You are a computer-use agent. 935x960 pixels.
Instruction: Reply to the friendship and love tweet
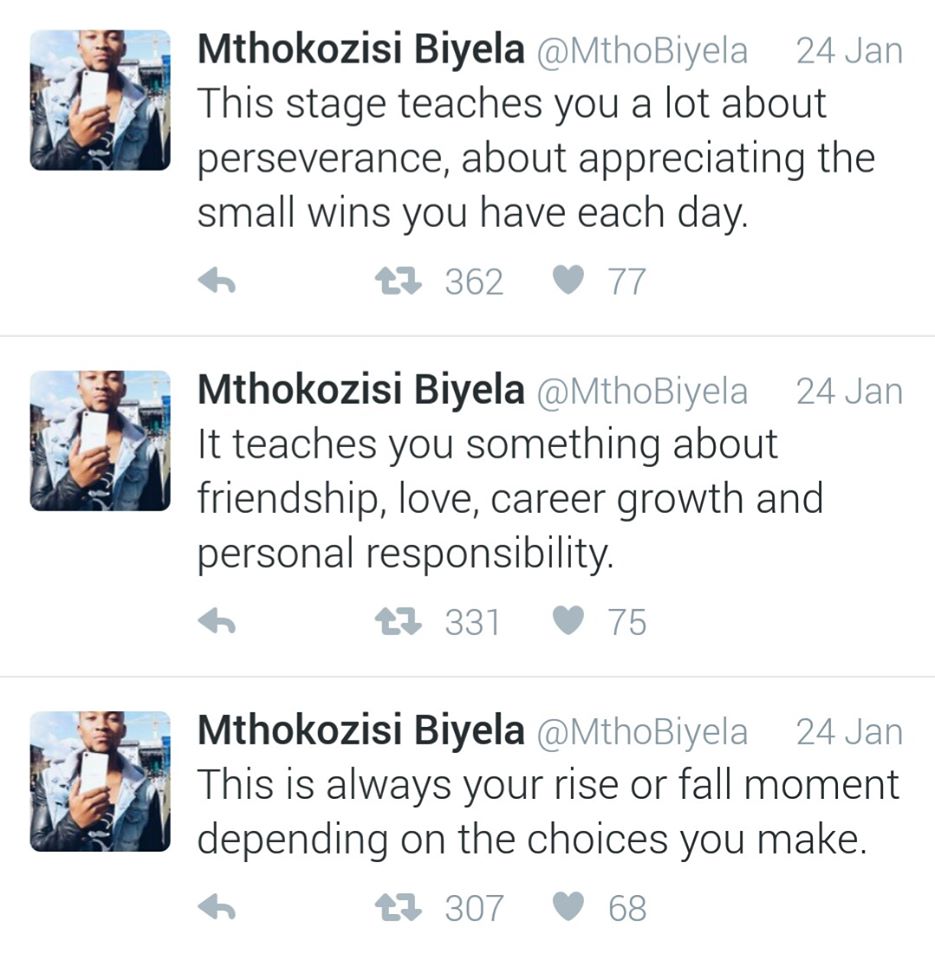click(x=217, y=622)
